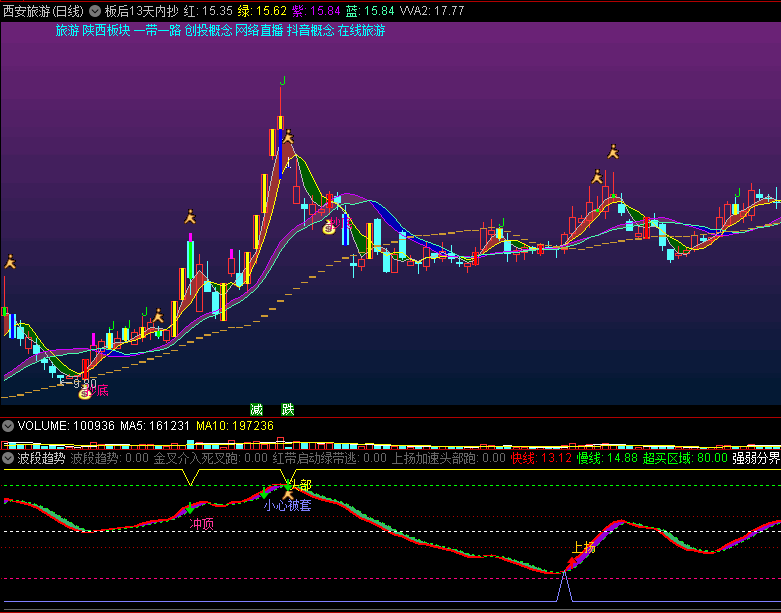Click the highest running-man icon on right side
781x613 pixels.
pos(613,152)
